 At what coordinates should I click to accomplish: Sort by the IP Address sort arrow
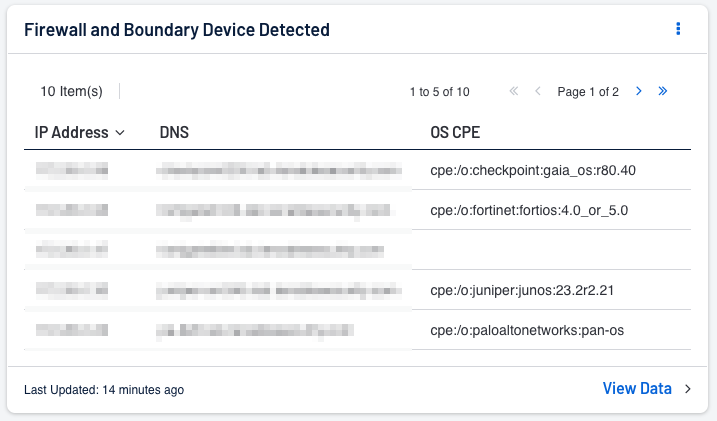coord(120,132)
